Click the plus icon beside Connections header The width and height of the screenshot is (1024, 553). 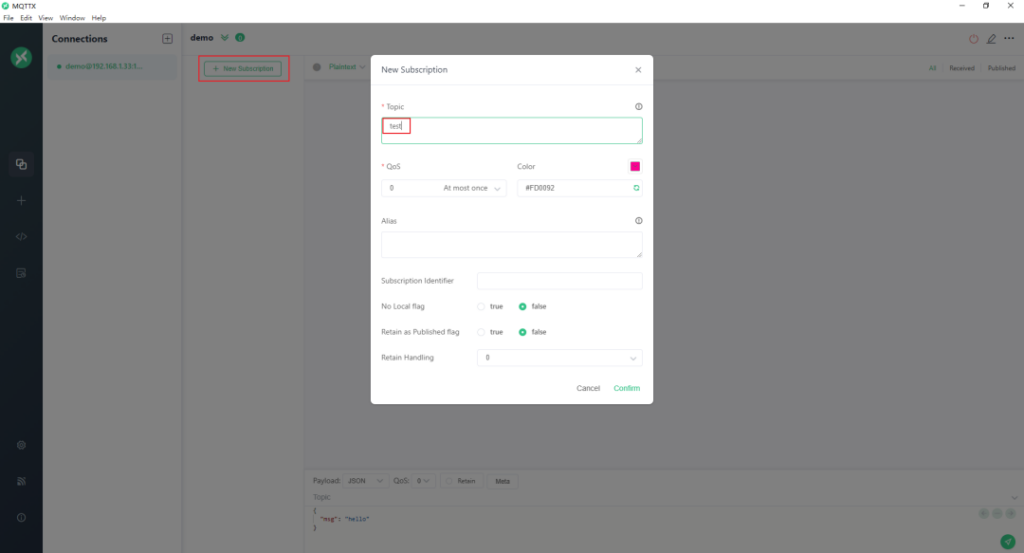tap(167, 39)
